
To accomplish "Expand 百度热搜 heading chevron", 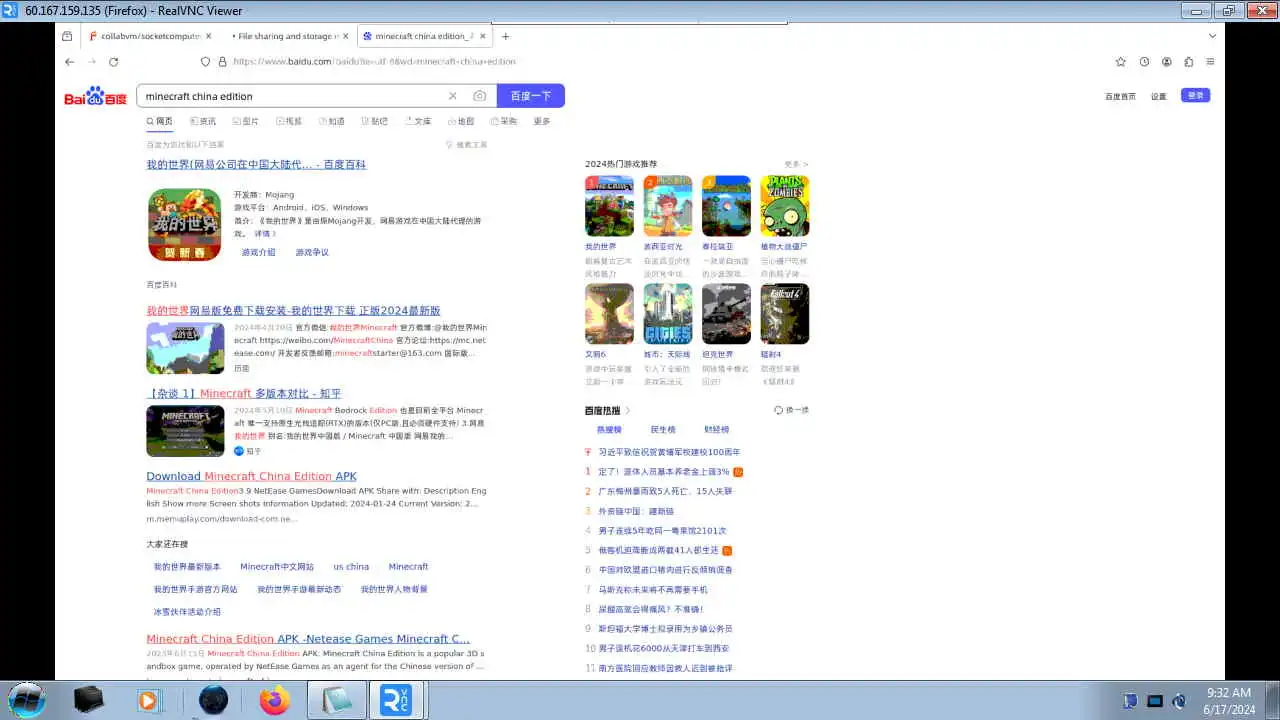I will (627, 411).
